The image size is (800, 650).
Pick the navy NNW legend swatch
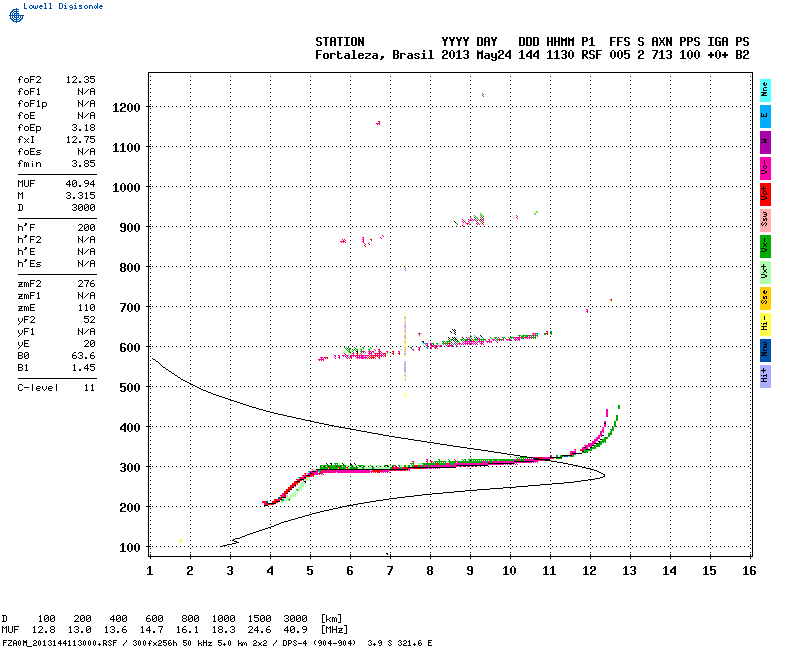pyautogui.click(x=764, y=351)
